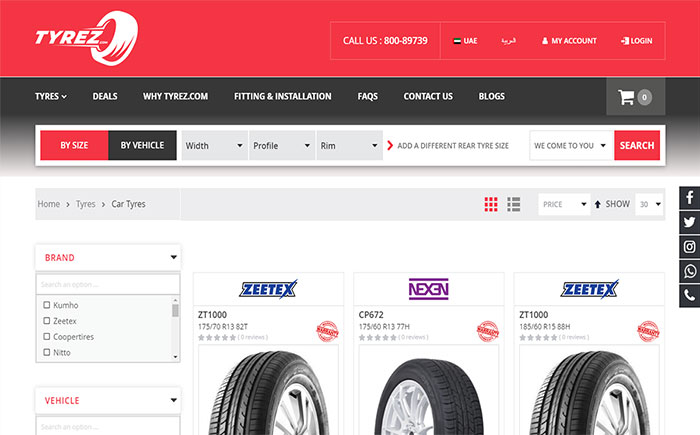This screenshot has height=435, width=700.
Task: Switch to grid view icon
Action: point(491,204)
